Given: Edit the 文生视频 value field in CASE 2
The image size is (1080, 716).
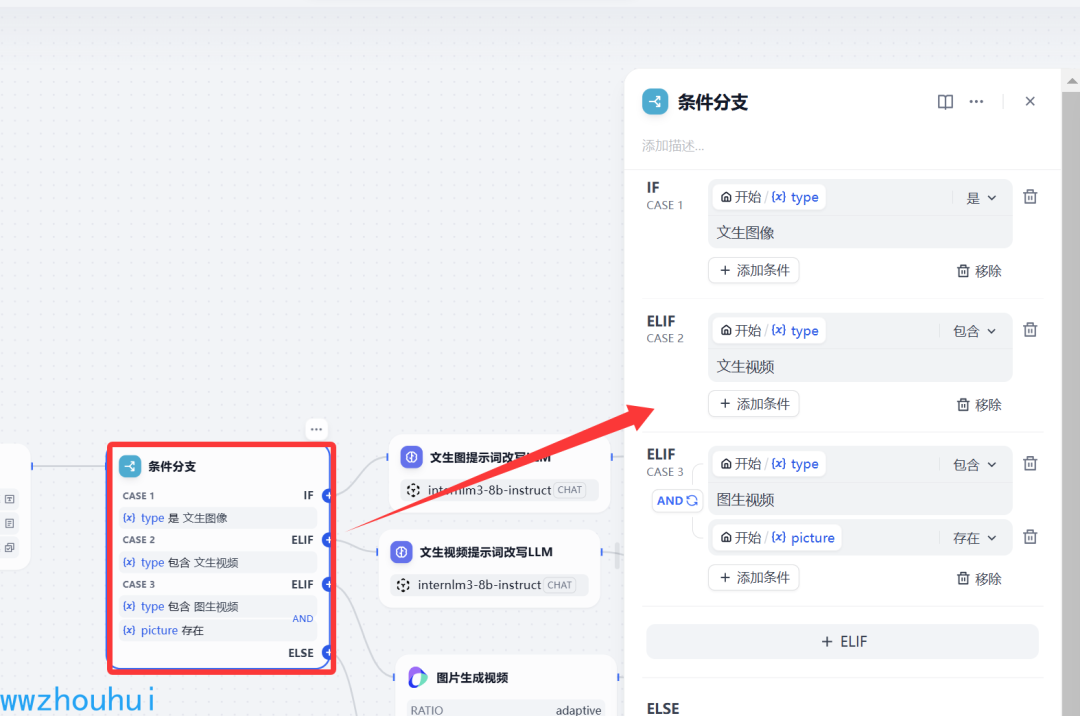Looking at the screenshot, I should tap(860, 366).
